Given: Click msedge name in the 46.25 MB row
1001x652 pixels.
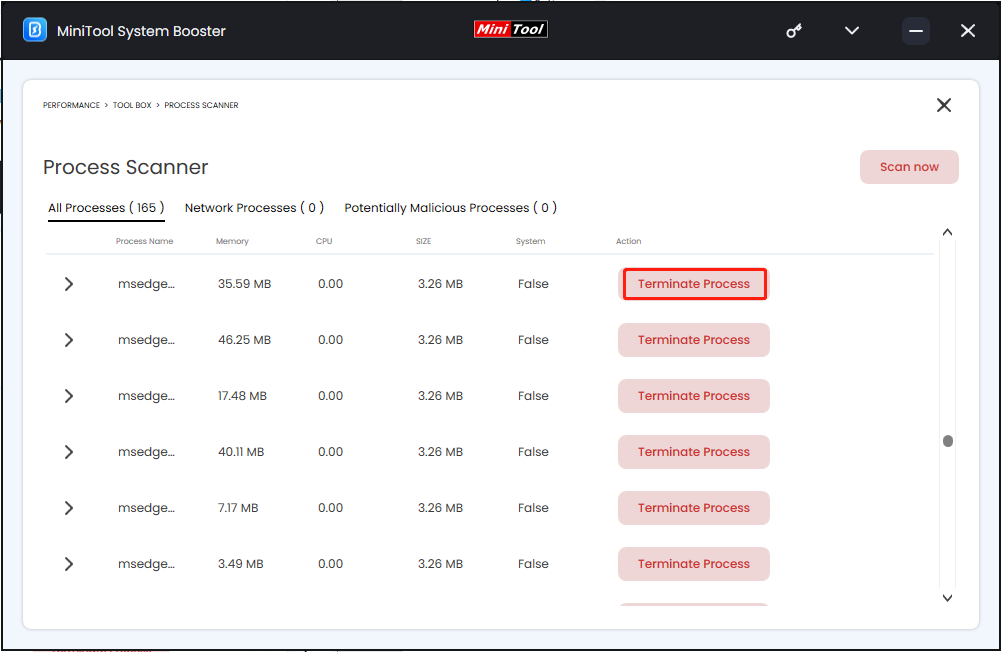Looking at the screenshot, I should 146,340.
